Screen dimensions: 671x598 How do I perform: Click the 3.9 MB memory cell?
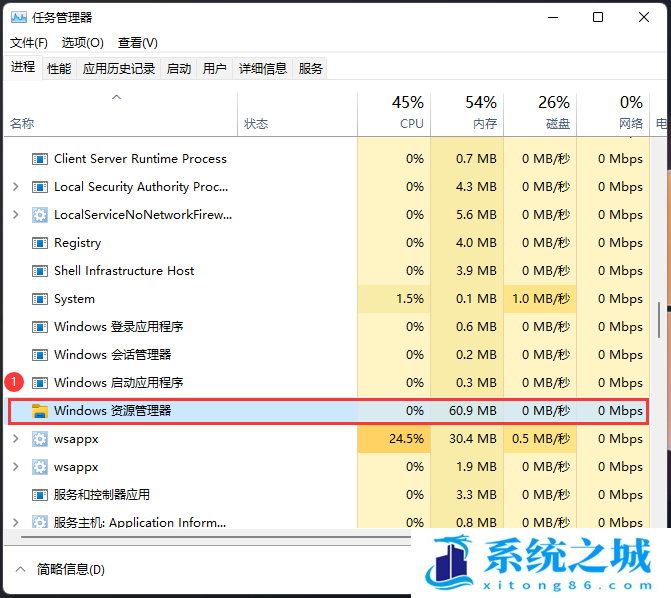pyautogui.click(x=467, y=271)
